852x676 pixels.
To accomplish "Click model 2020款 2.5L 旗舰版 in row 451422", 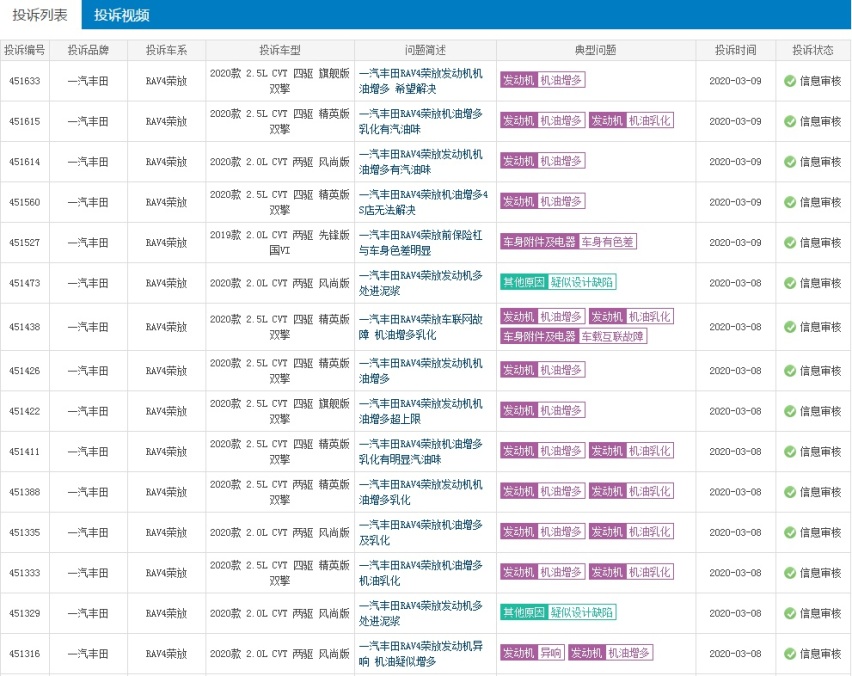I will tap(280, 411).
